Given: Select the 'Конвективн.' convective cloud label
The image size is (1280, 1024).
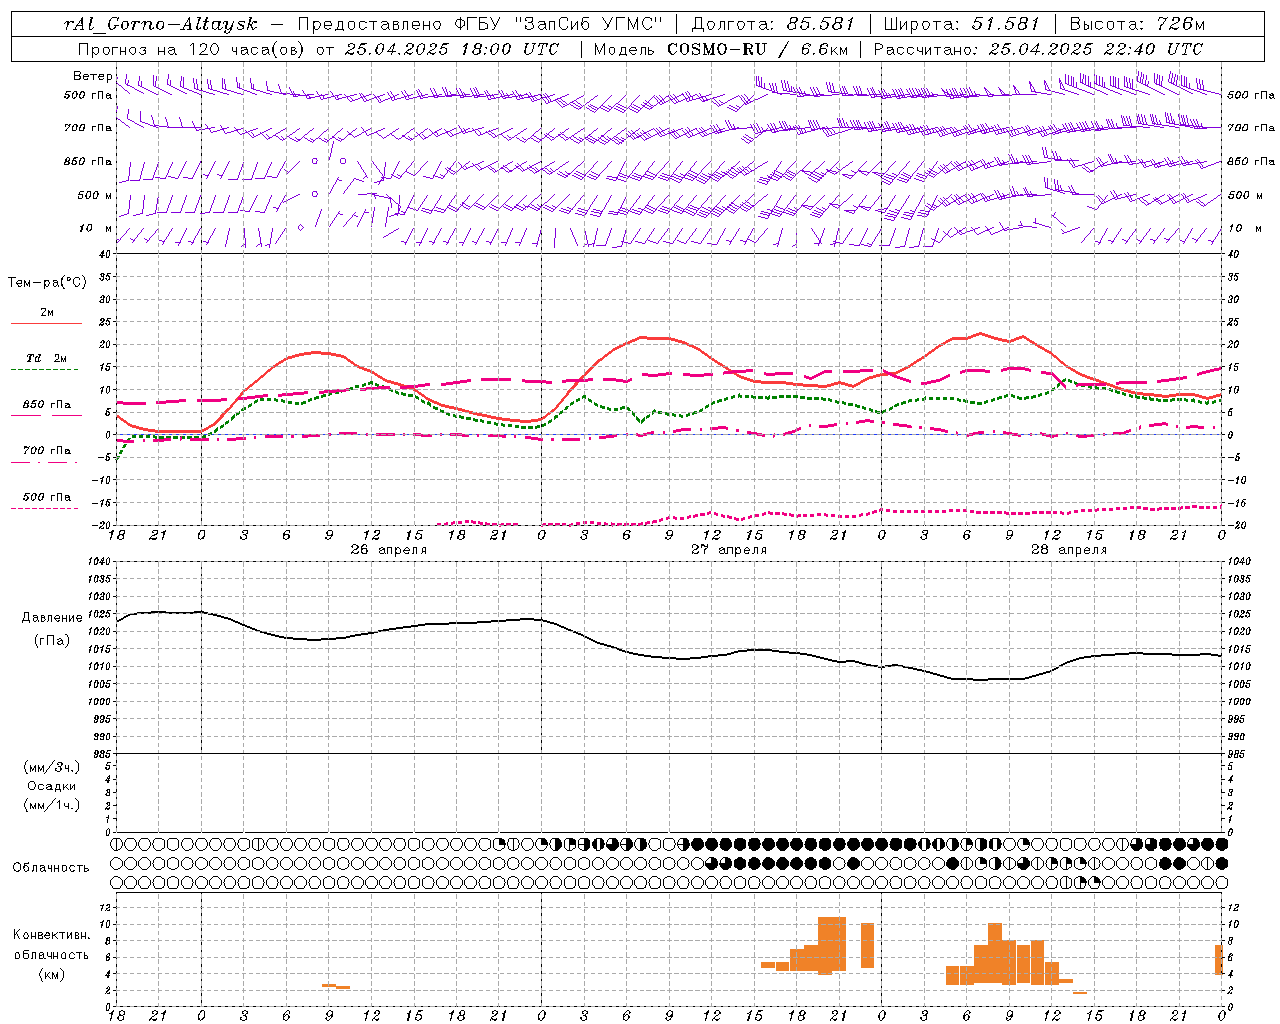Looking at the screenshot, I should tap(52, 935).
